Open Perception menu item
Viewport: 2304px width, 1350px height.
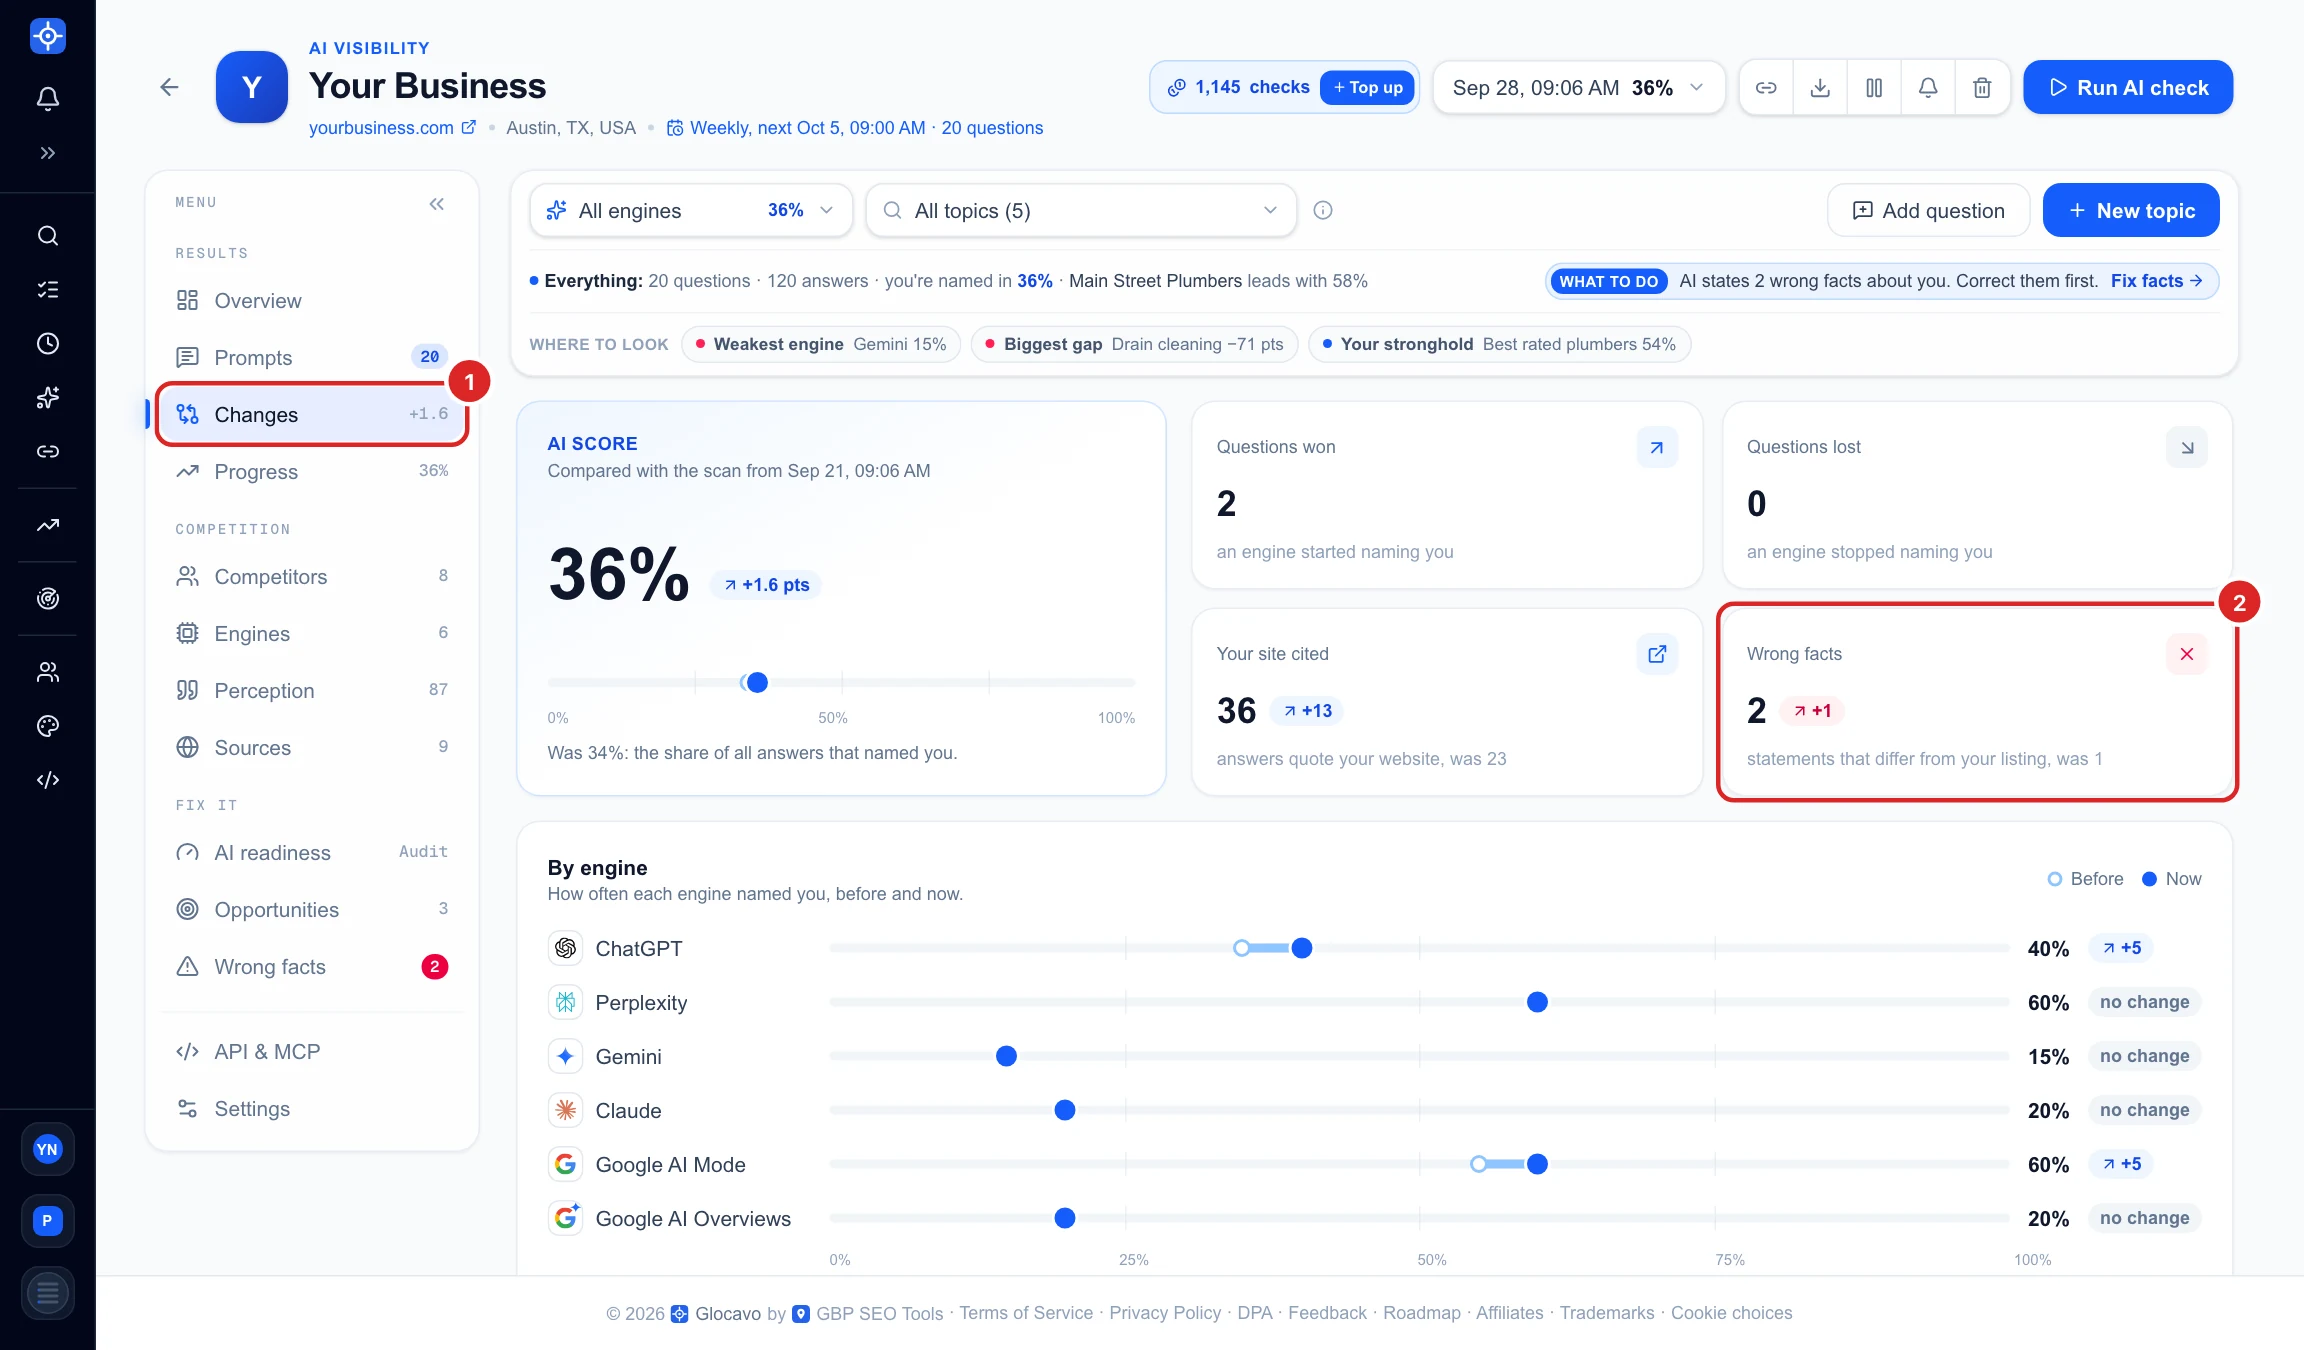312,691
